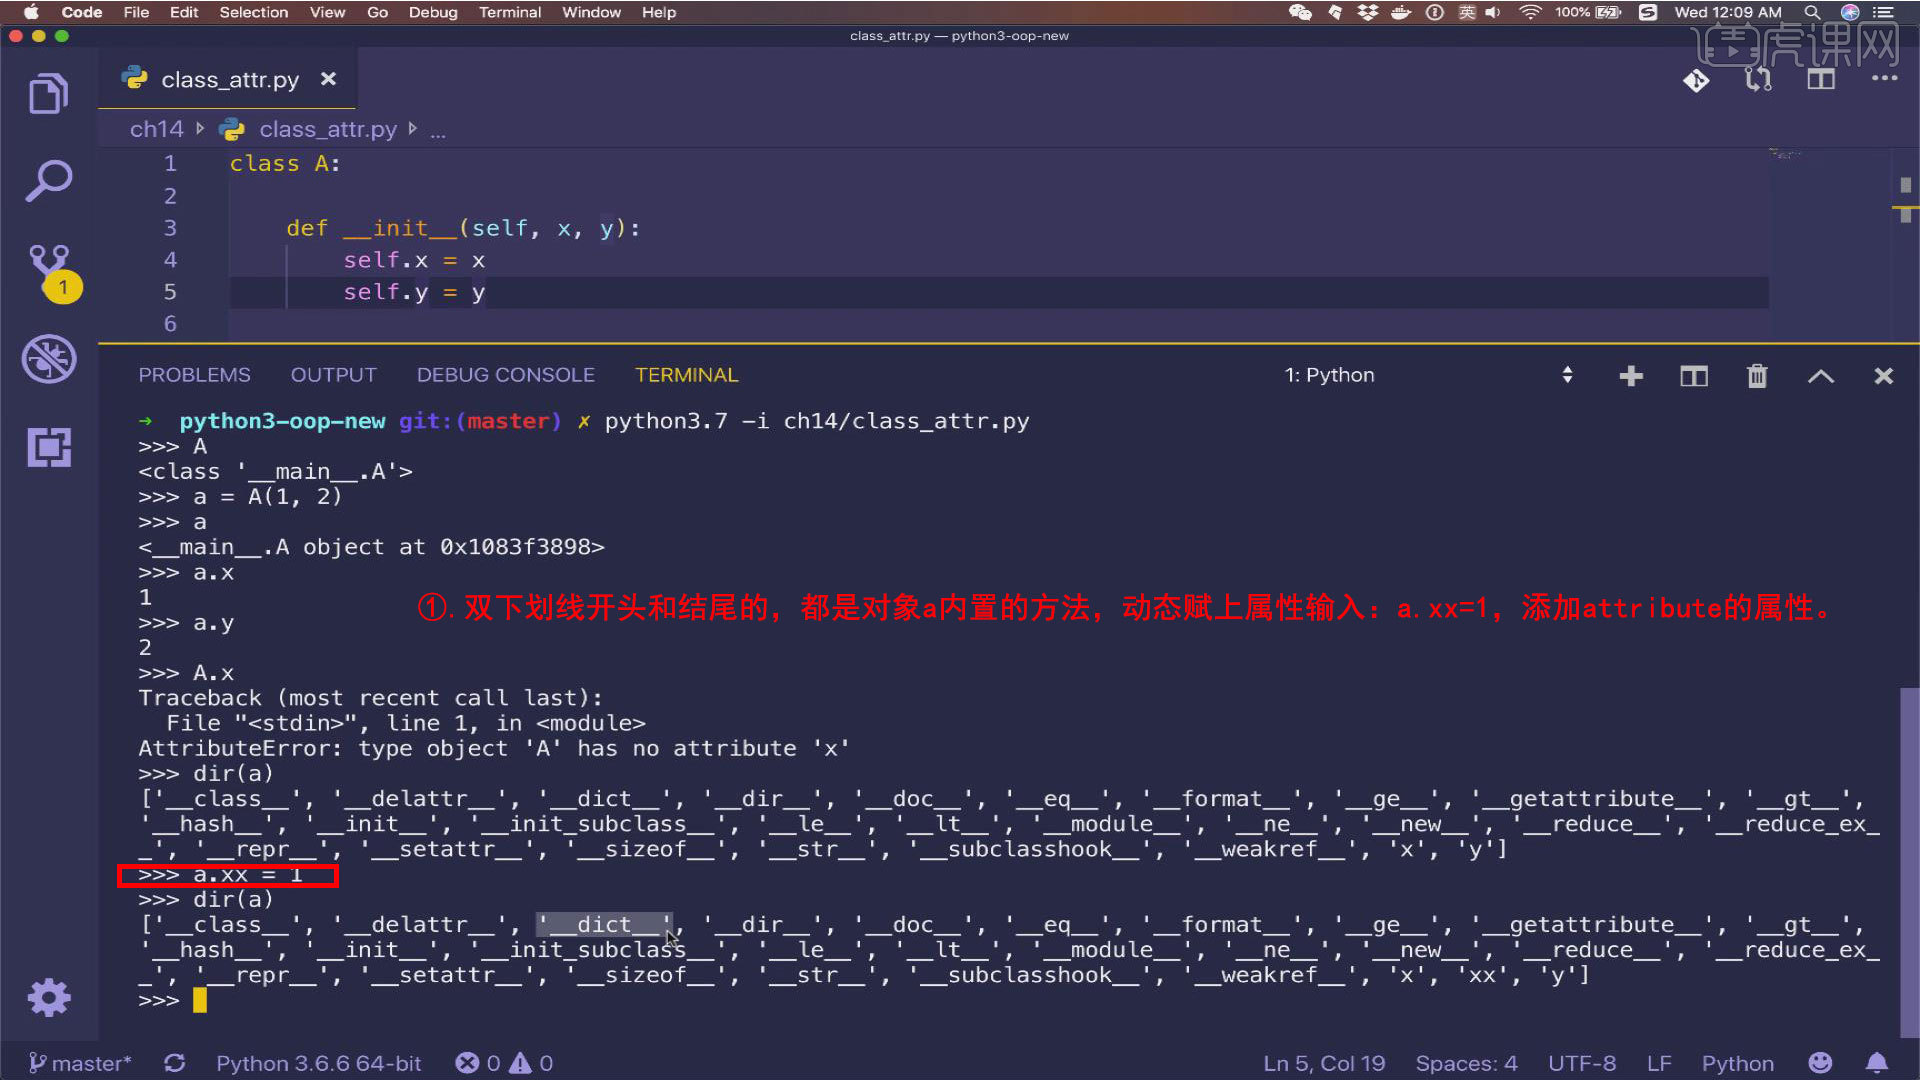Click the master* branch in status bar
This screenshot has height=1080, width=1920.
click(x=80, y=1063)
